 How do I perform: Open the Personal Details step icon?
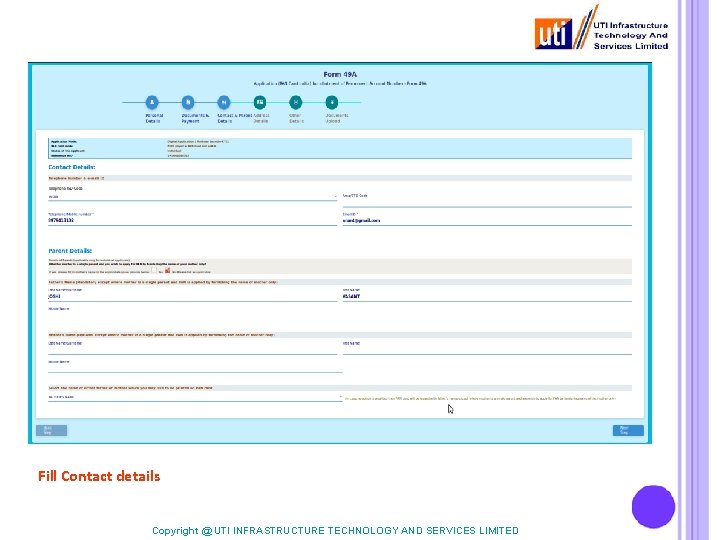152,102
